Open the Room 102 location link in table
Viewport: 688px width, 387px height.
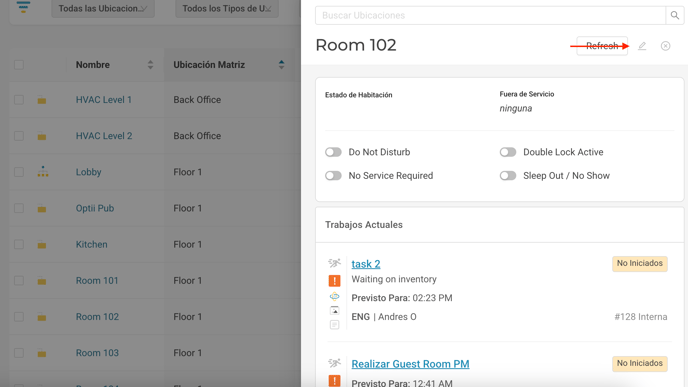(x=97, y=317)
